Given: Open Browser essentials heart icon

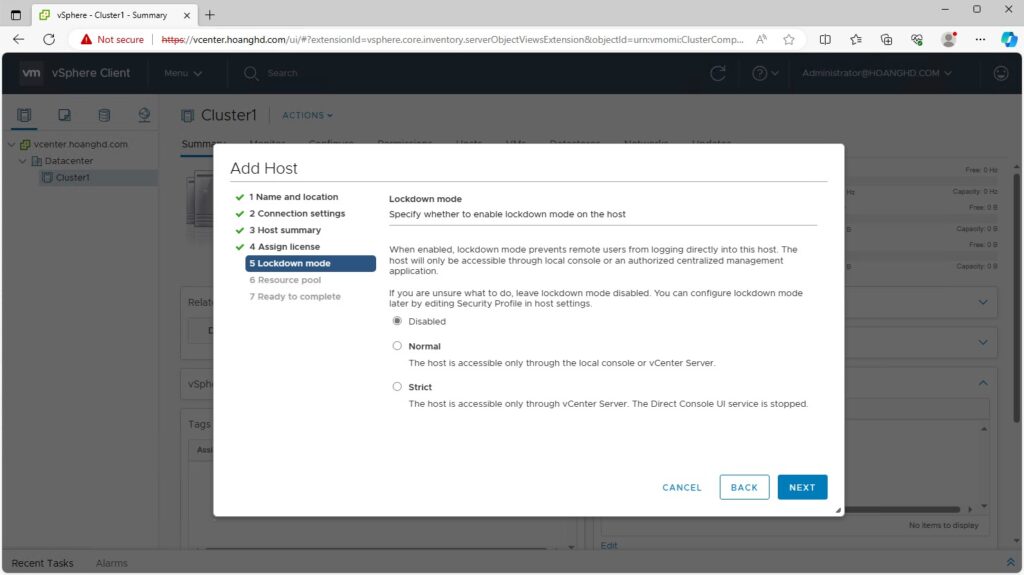Looking at the screenshot, I should click(x=917, y=39).
